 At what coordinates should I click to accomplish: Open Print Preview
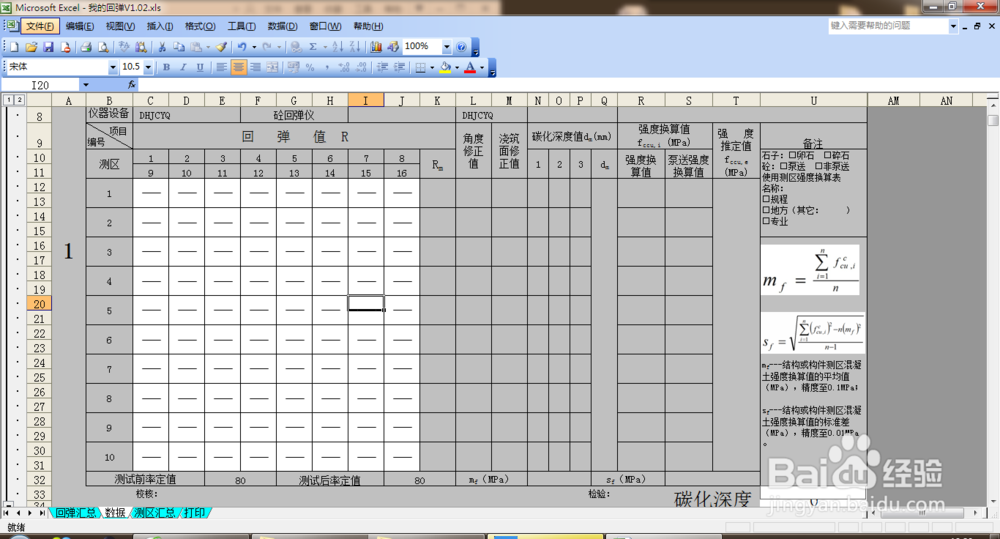[x=103, y=47]
